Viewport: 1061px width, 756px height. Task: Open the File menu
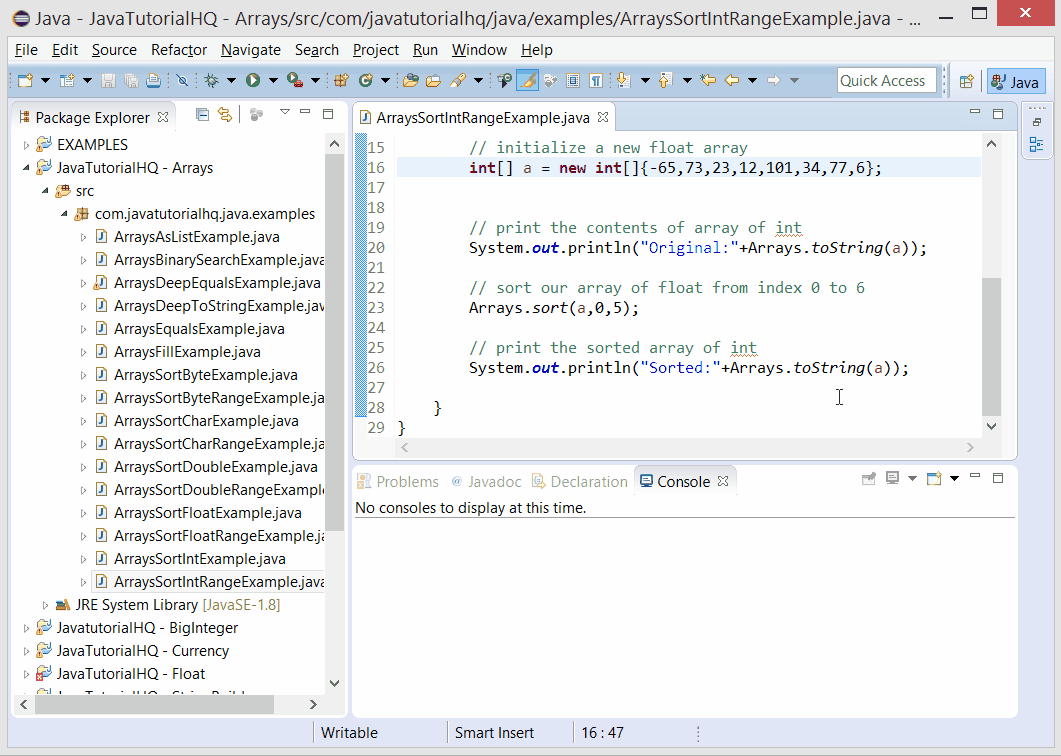(26, 50)
